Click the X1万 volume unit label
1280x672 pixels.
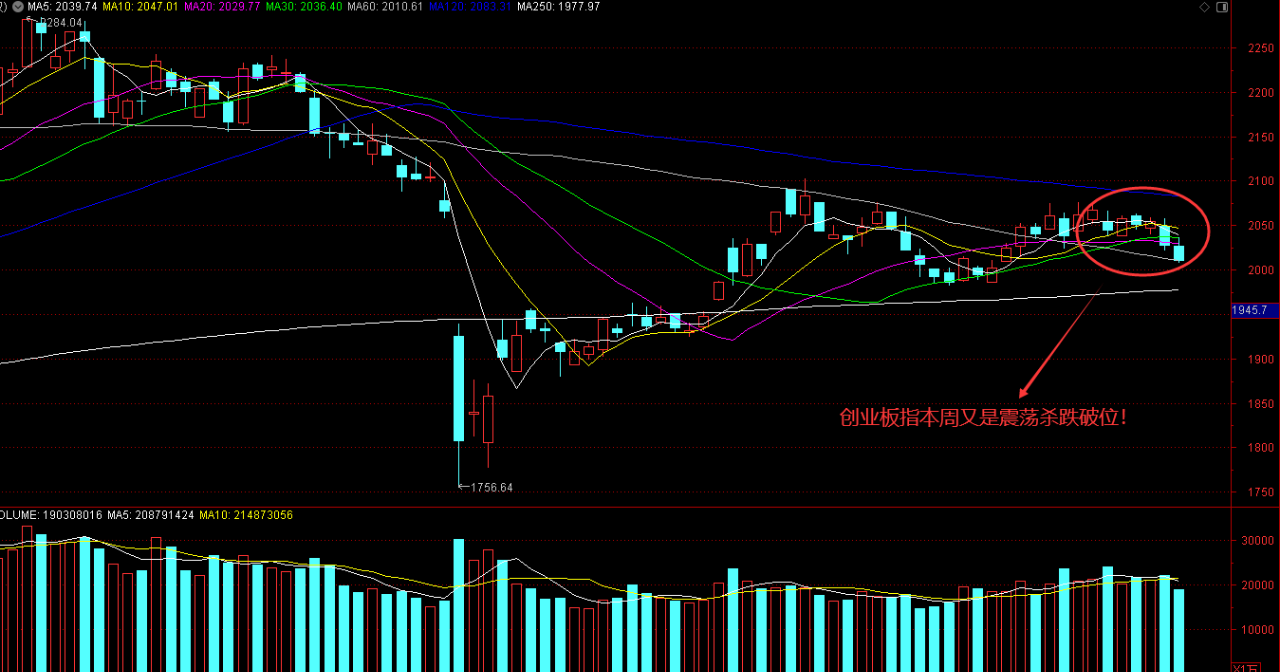(x=1246, y=667)
